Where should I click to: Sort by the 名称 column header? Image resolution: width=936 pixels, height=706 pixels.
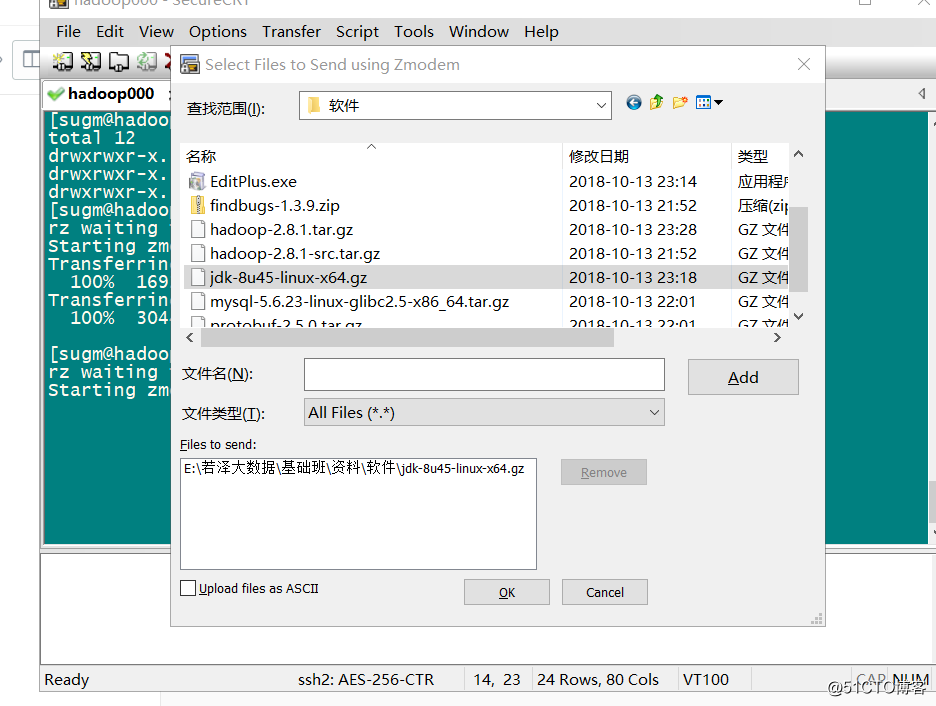(x=373, y=156)
